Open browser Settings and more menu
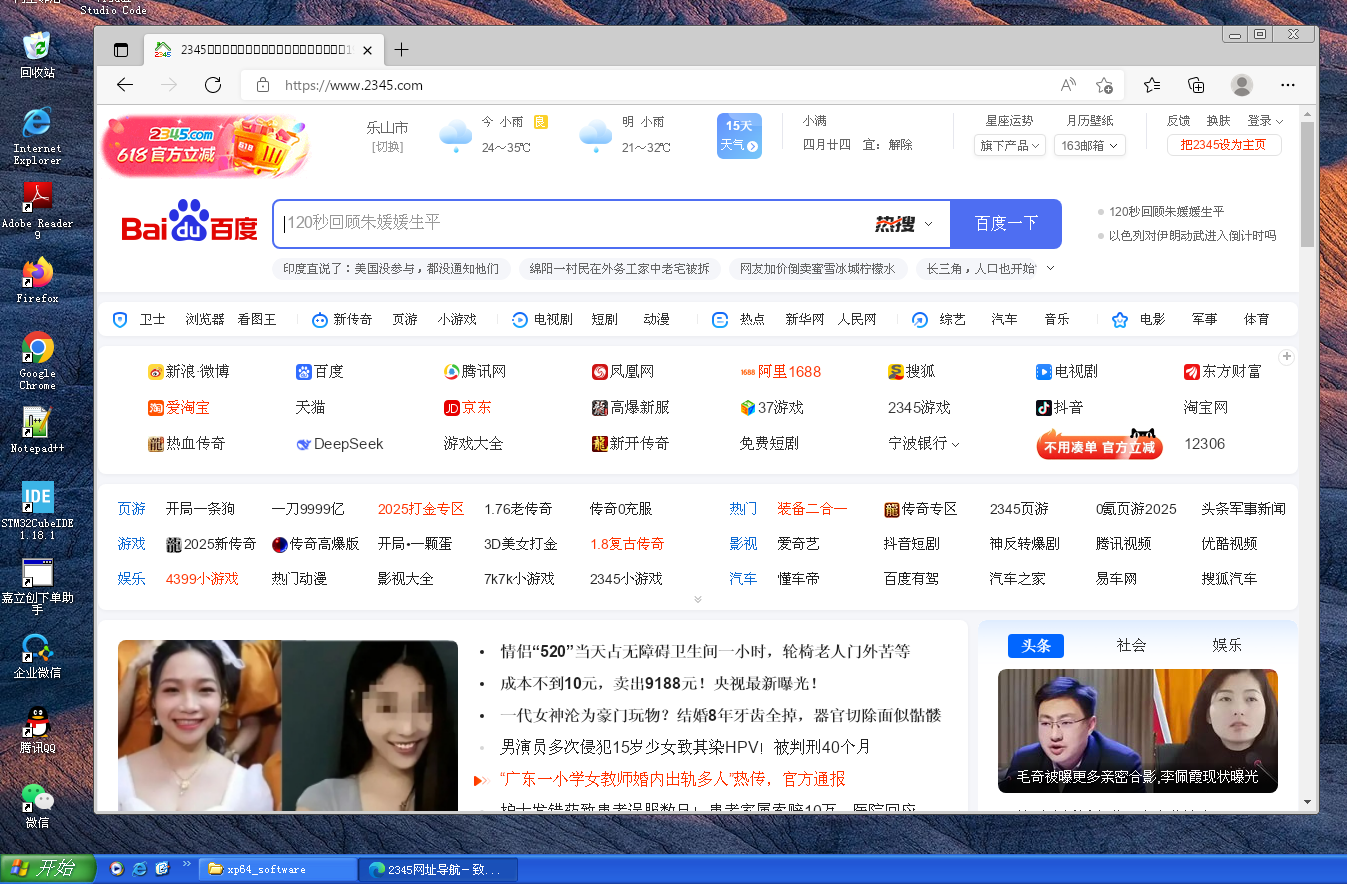1347x884 pixels. pyautogui.click(x=1288, y=85)
